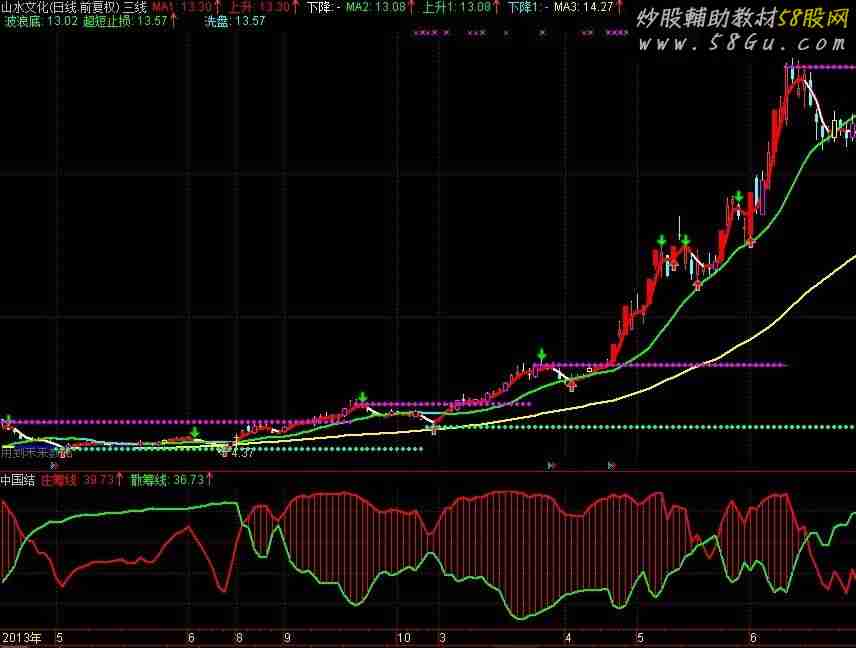Select the small flag marker beside 用到未来数据 text
This screenshot has height=648, width=856.
(54, 465)
